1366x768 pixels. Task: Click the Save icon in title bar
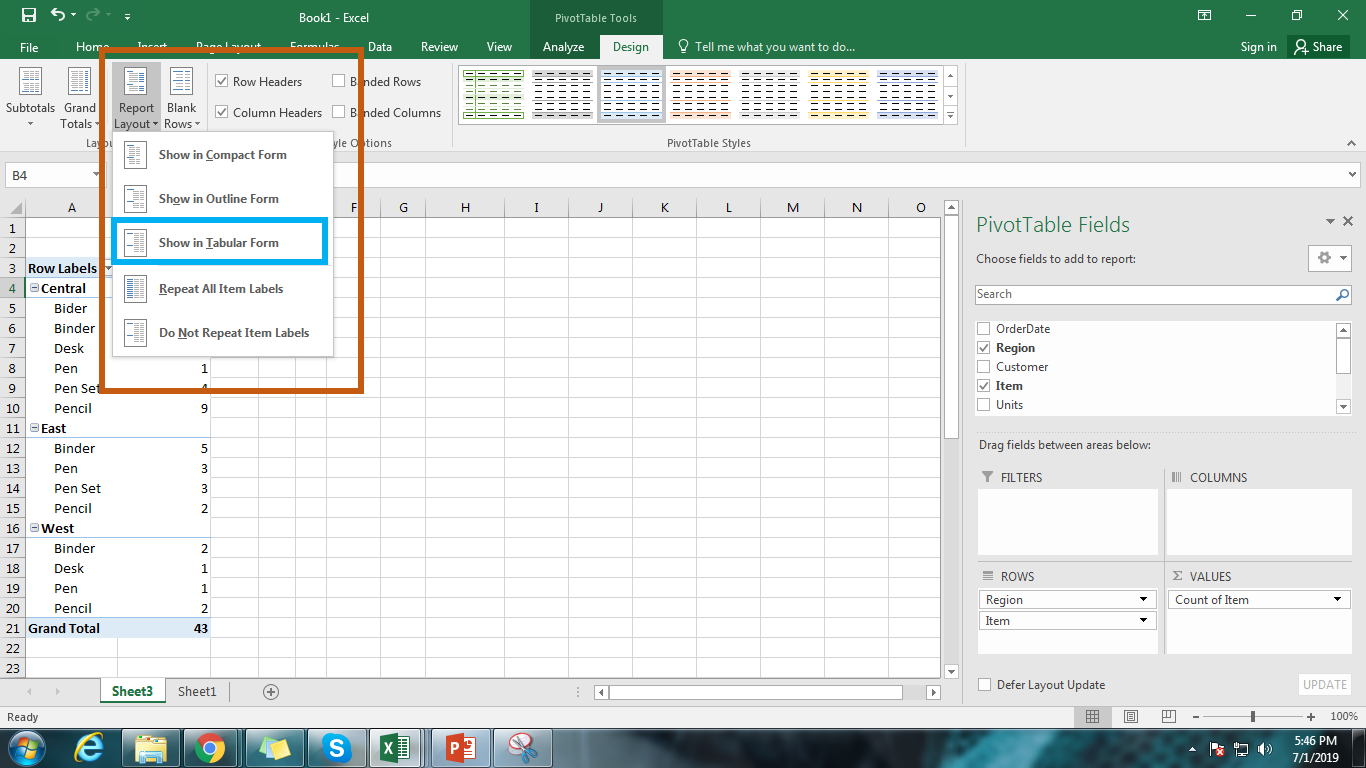[29, 16]
